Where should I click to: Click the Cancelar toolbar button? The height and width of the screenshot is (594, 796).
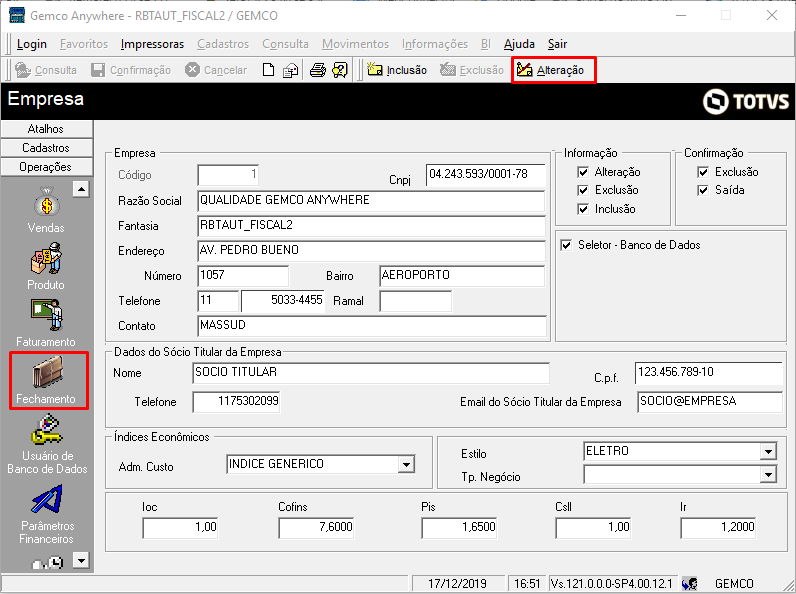point(216,70)
